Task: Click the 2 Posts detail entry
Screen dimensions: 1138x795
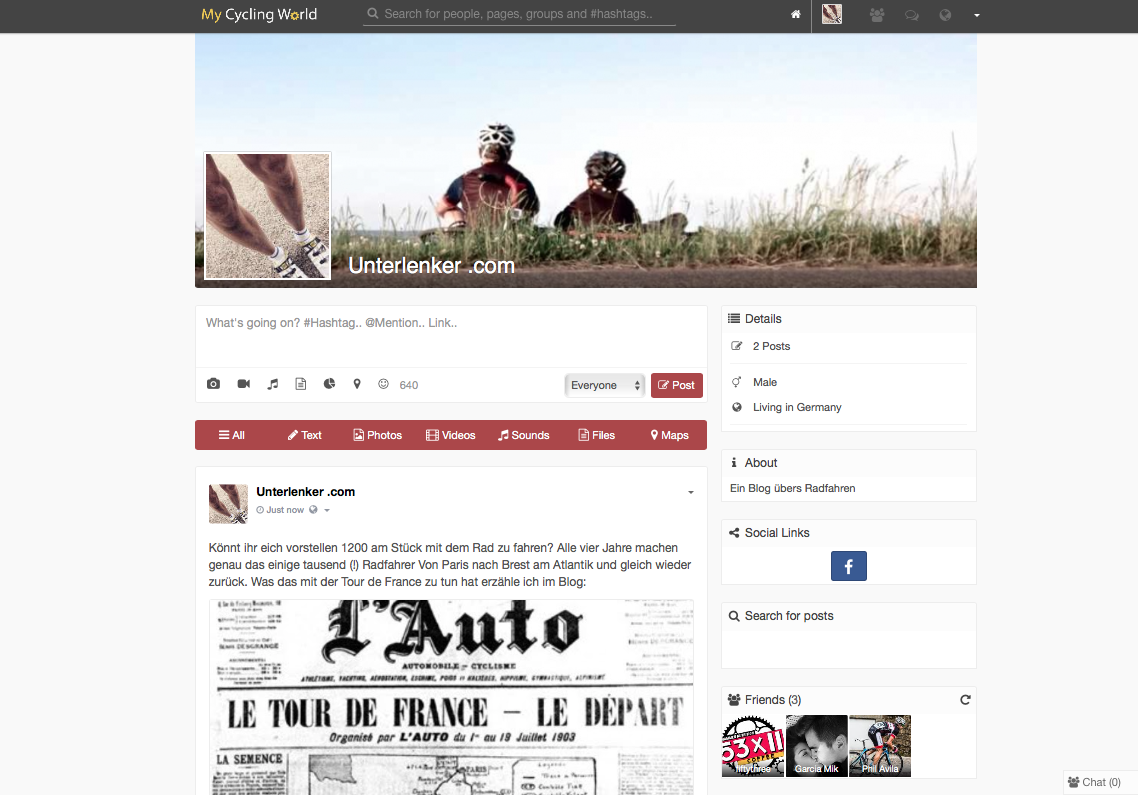Action: pos(771,346)
